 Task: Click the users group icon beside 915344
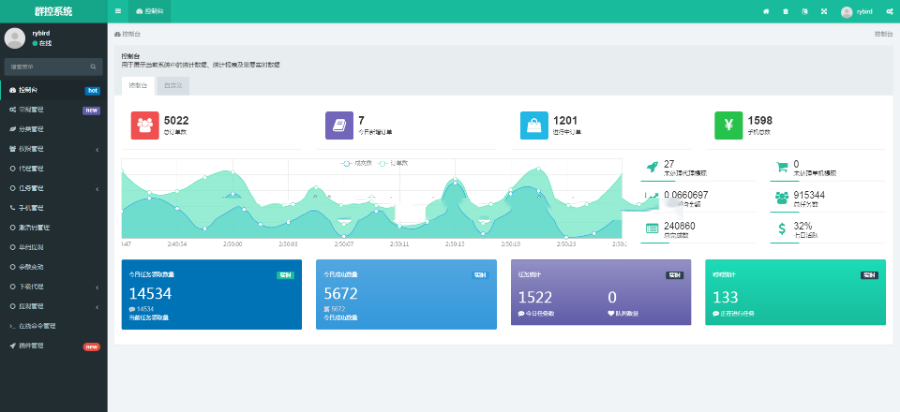pyautogui.click(x=782, y=198)
